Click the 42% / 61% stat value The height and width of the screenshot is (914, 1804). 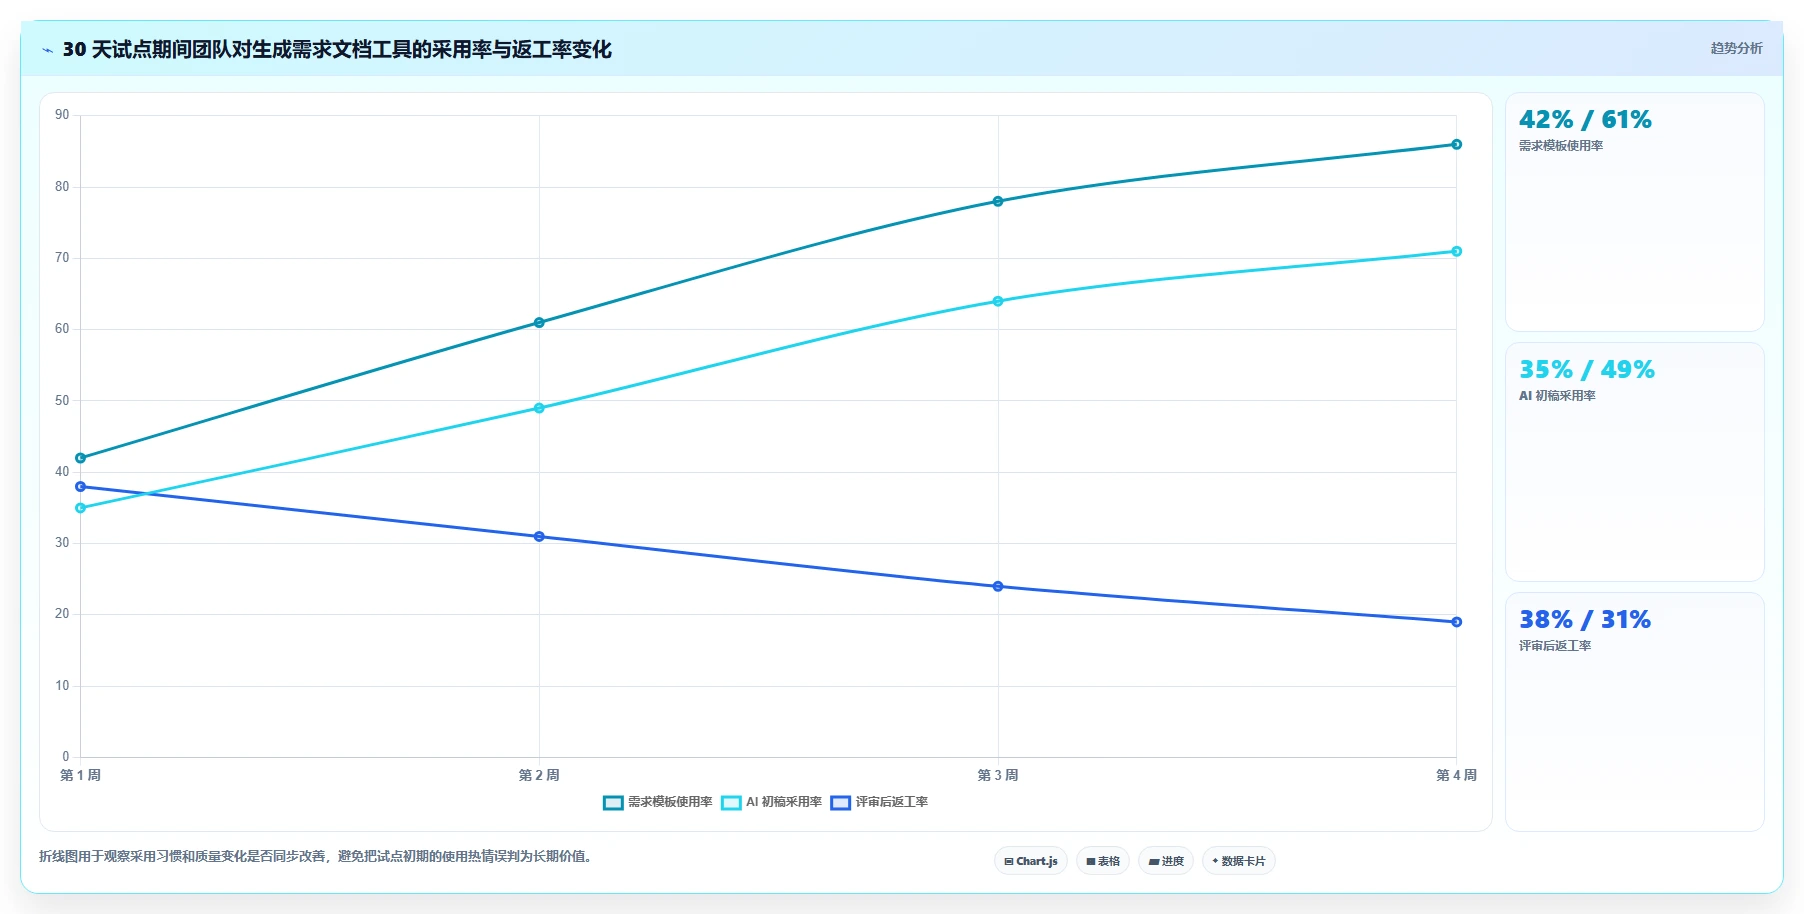(x=1585, y=120)
